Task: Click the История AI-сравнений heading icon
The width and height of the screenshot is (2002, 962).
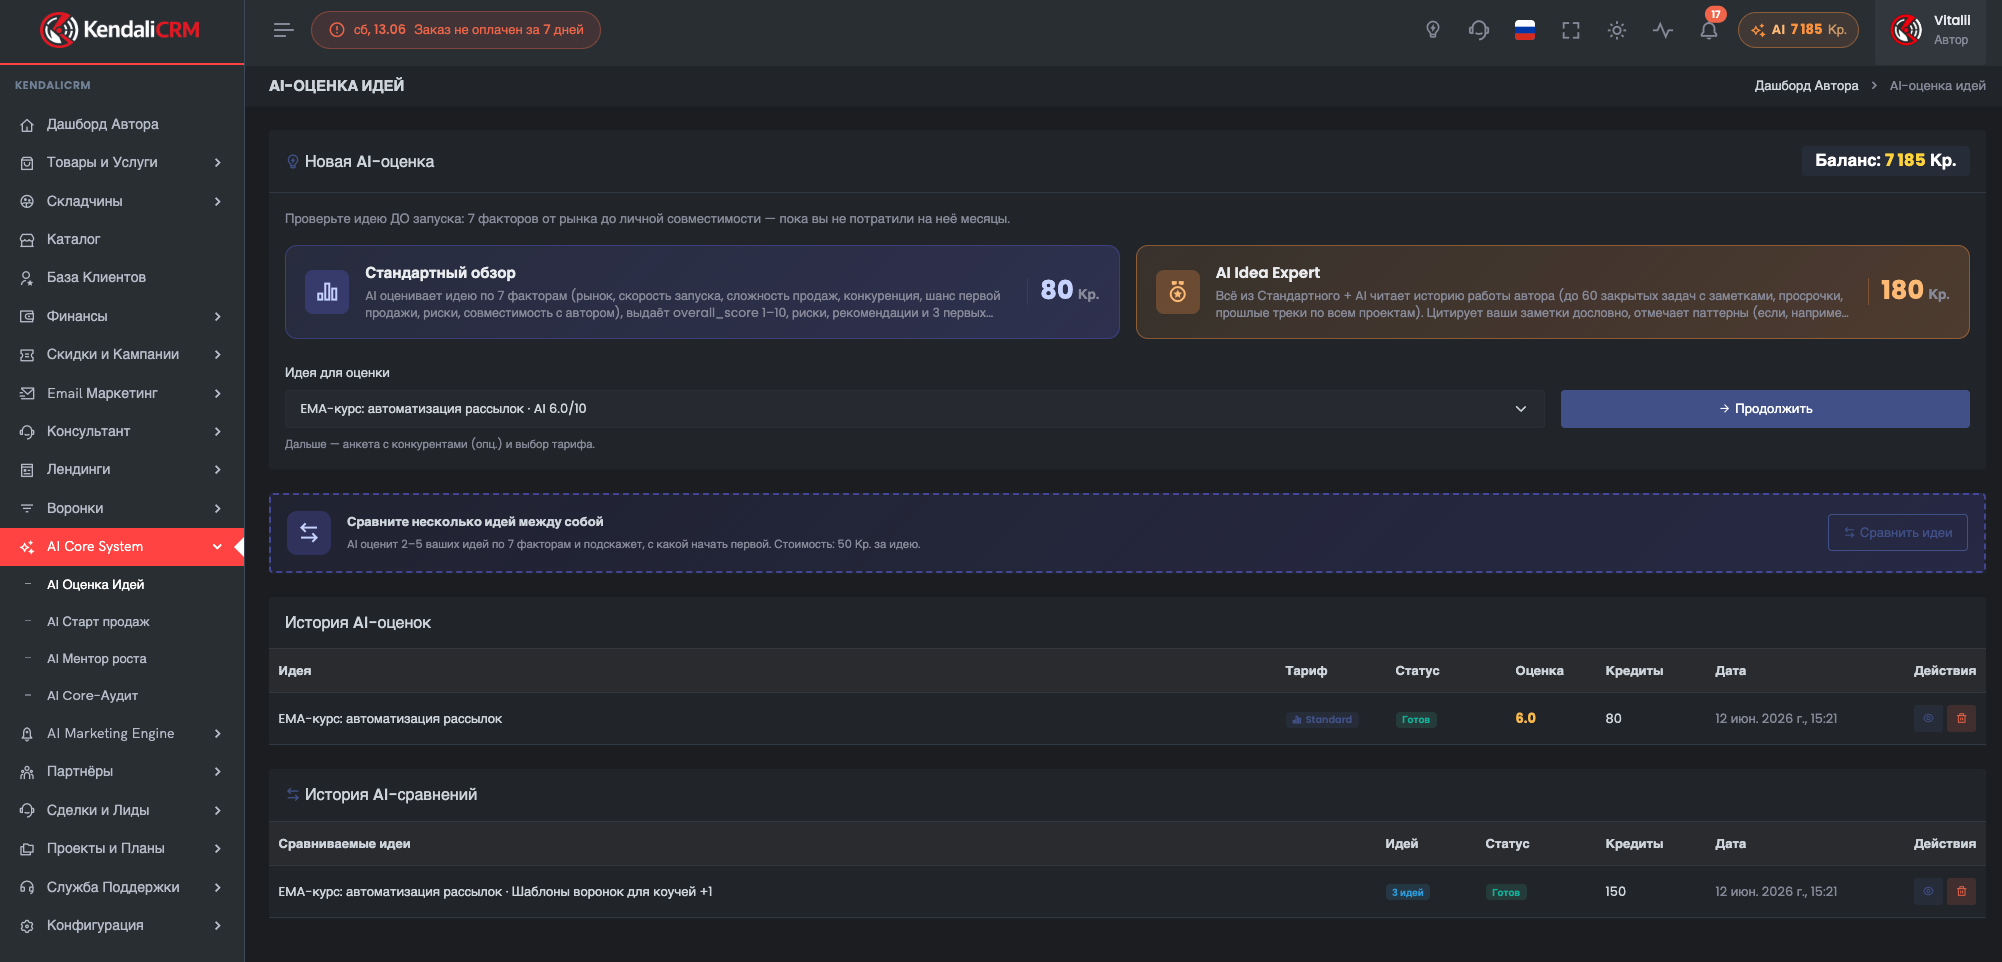Action: [293, 795]
